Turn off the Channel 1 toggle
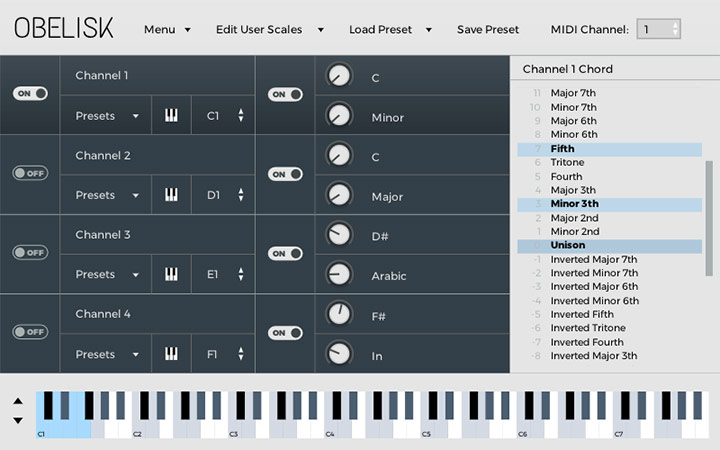This screenshot has width=720, height=450. point(30,93)
